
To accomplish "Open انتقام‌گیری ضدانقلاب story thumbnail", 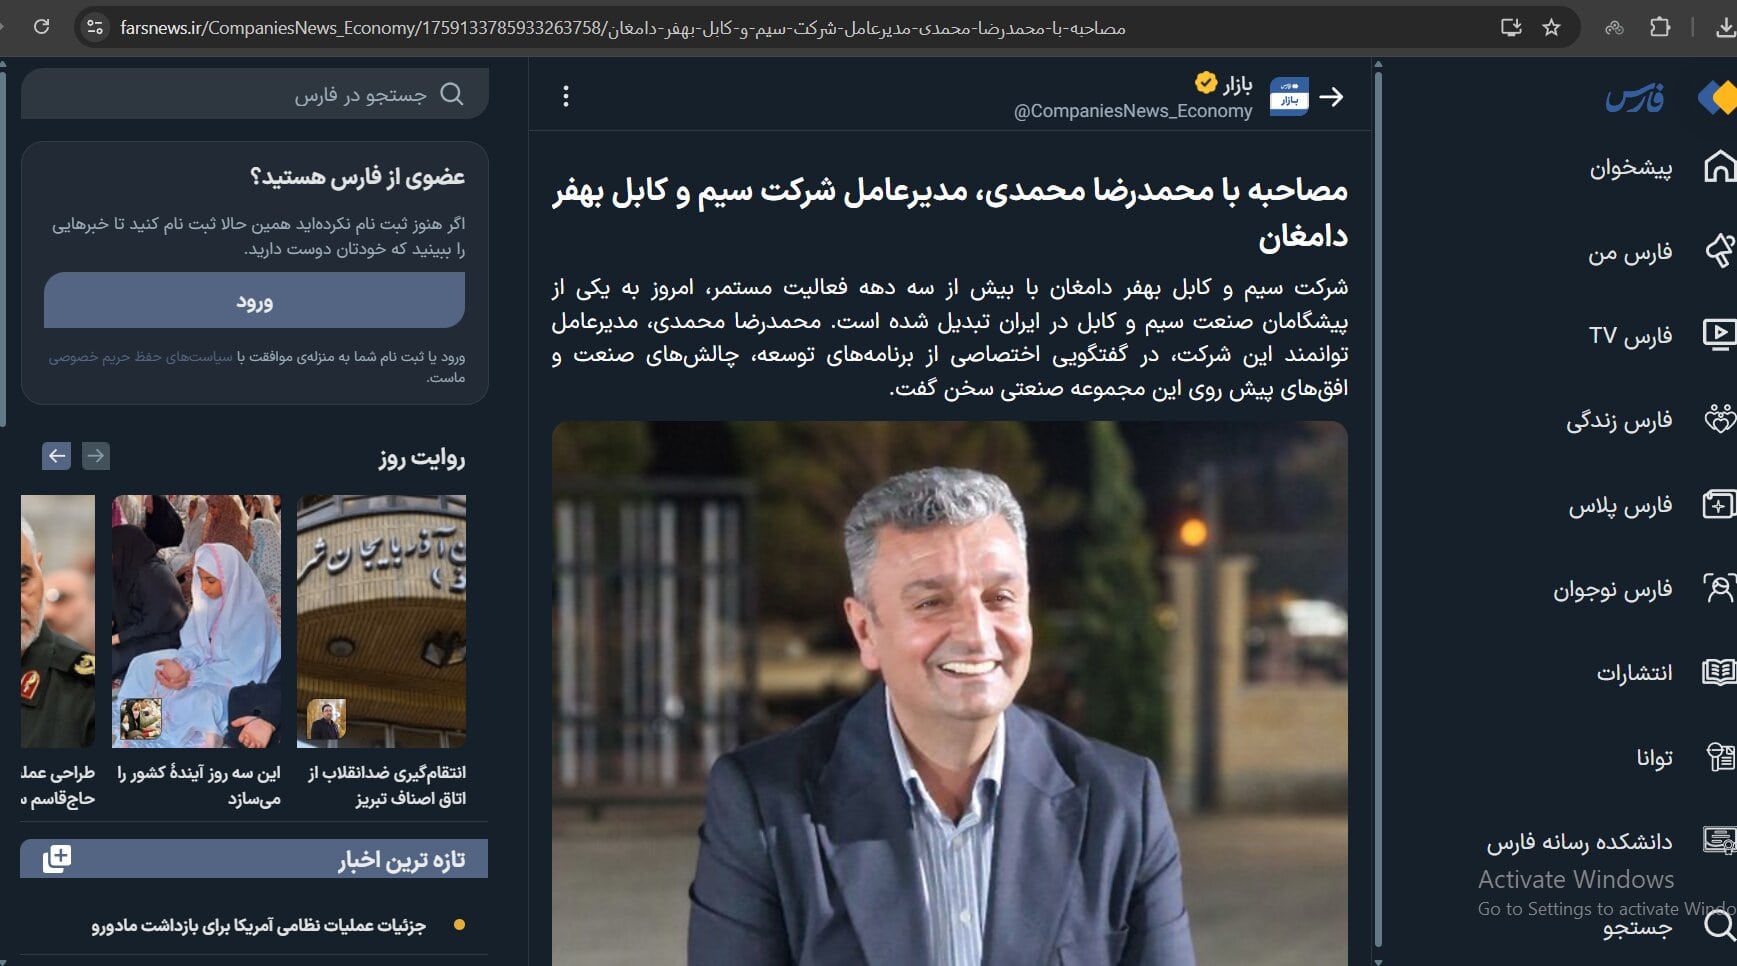I will click(x=381, y=621).
